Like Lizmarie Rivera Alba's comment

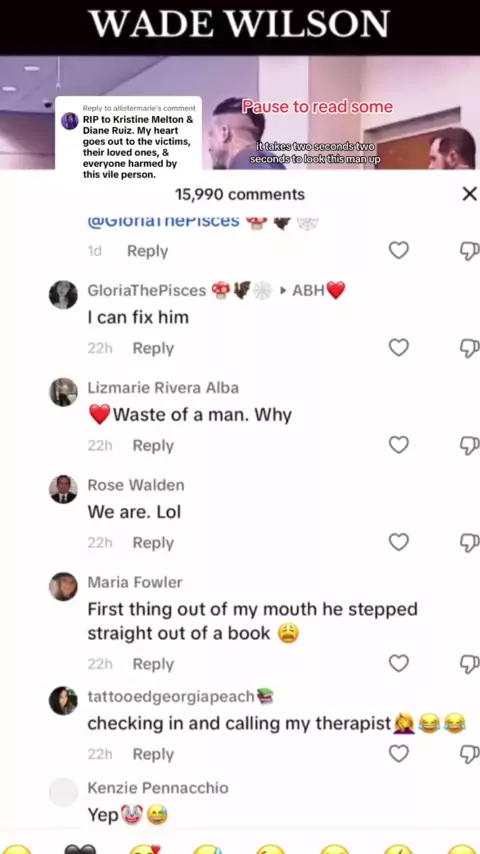399,445
